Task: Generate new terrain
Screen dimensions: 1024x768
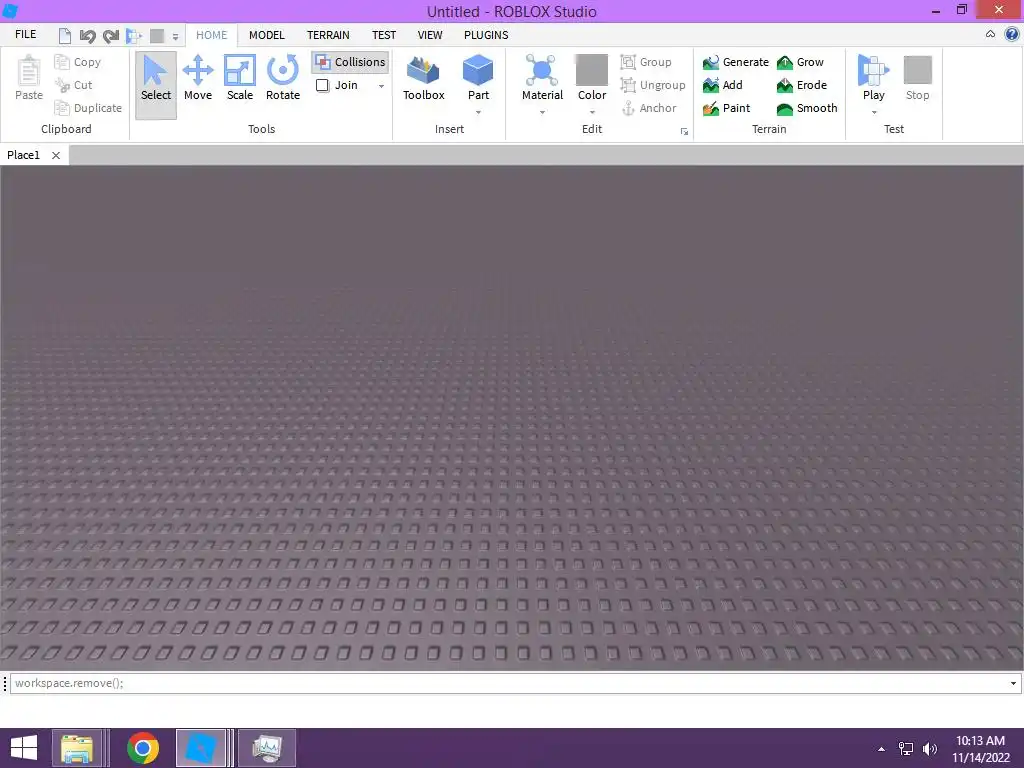Action: coord(736,62)
